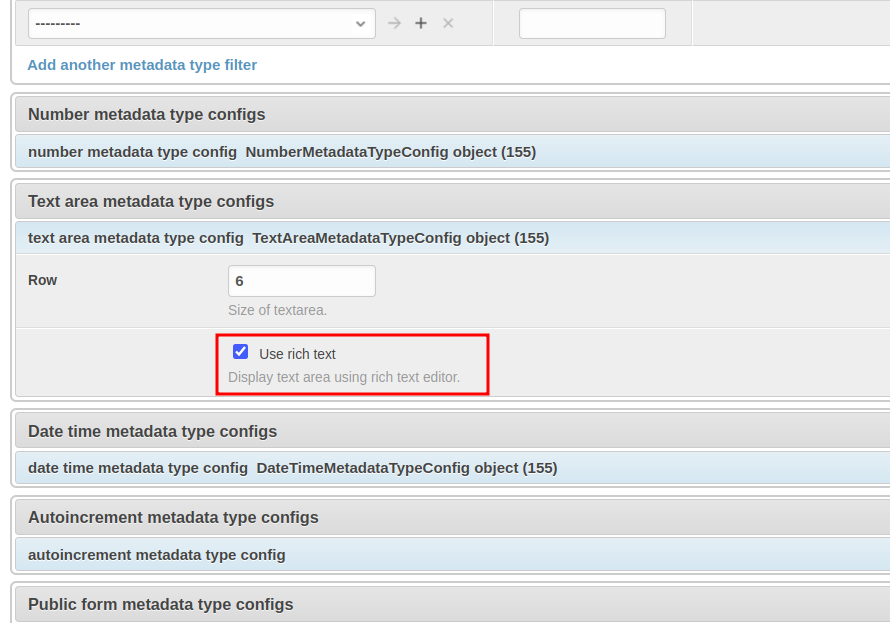The image size is (890, 623).
Task: Click the empty text field beside the filter dropdown
Action: pyautogui.click(x=592, y=24)
